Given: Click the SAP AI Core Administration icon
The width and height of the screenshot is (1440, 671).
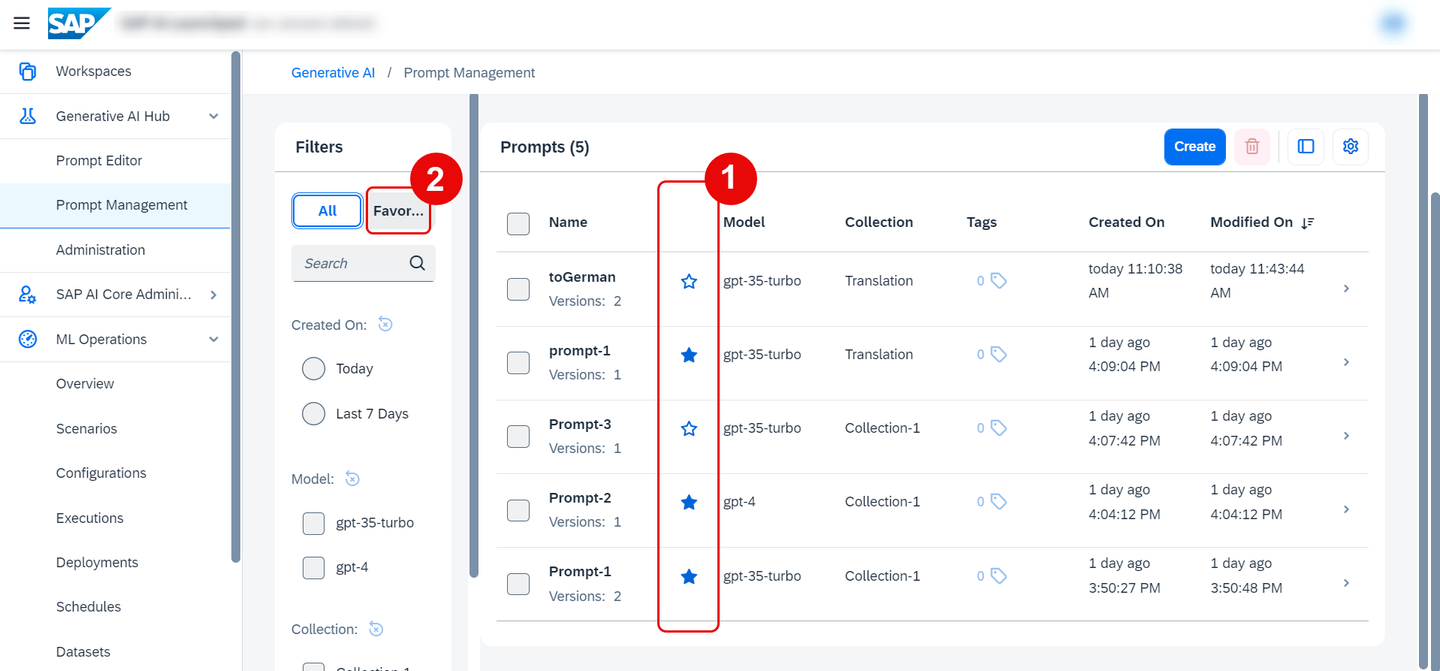Looking at the screenshot, I should 27,294.
